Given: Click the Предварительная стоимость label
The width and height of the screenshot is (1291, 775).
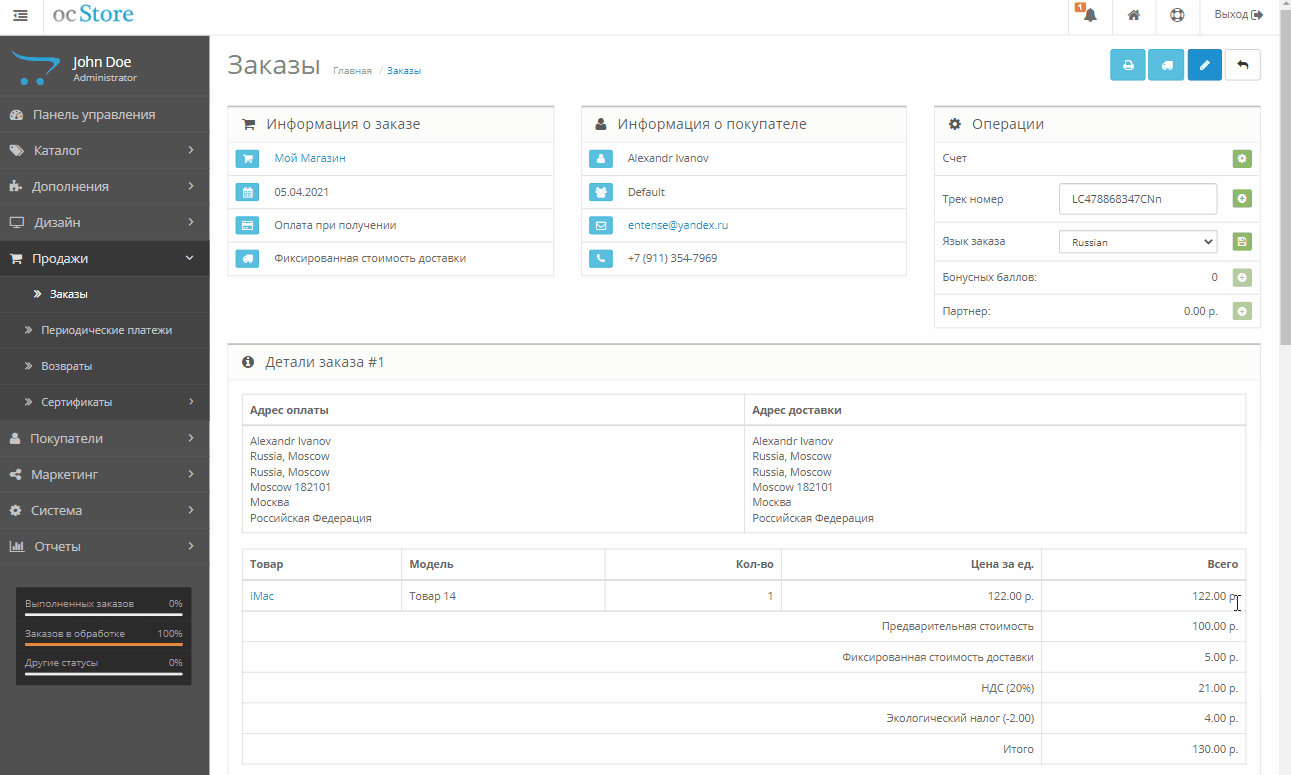Looking at the screenshot, I should pos(958,626).
